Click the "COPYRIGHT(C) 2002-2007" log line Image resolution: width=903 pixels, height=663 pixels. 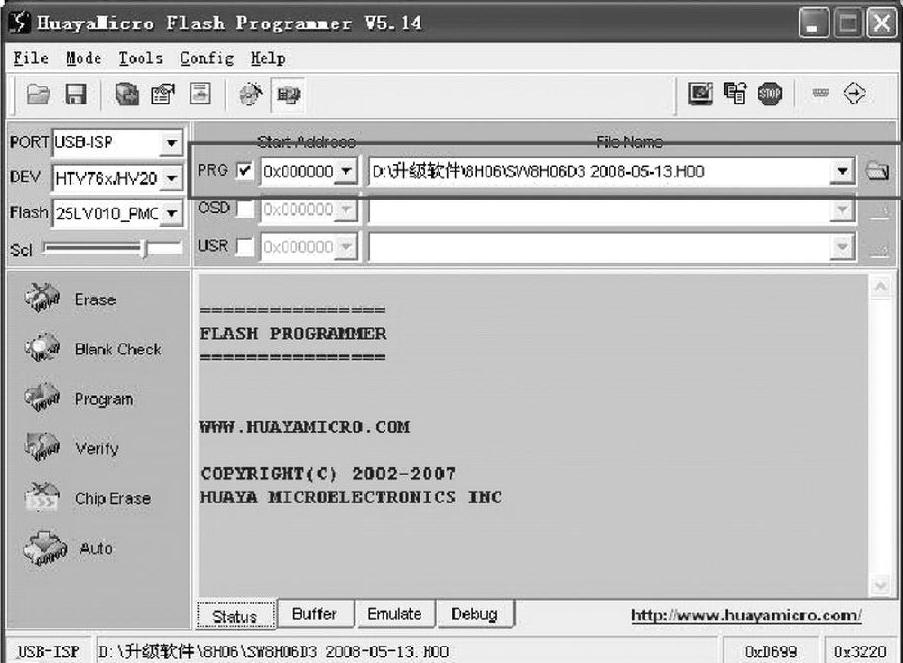(328, 473)
